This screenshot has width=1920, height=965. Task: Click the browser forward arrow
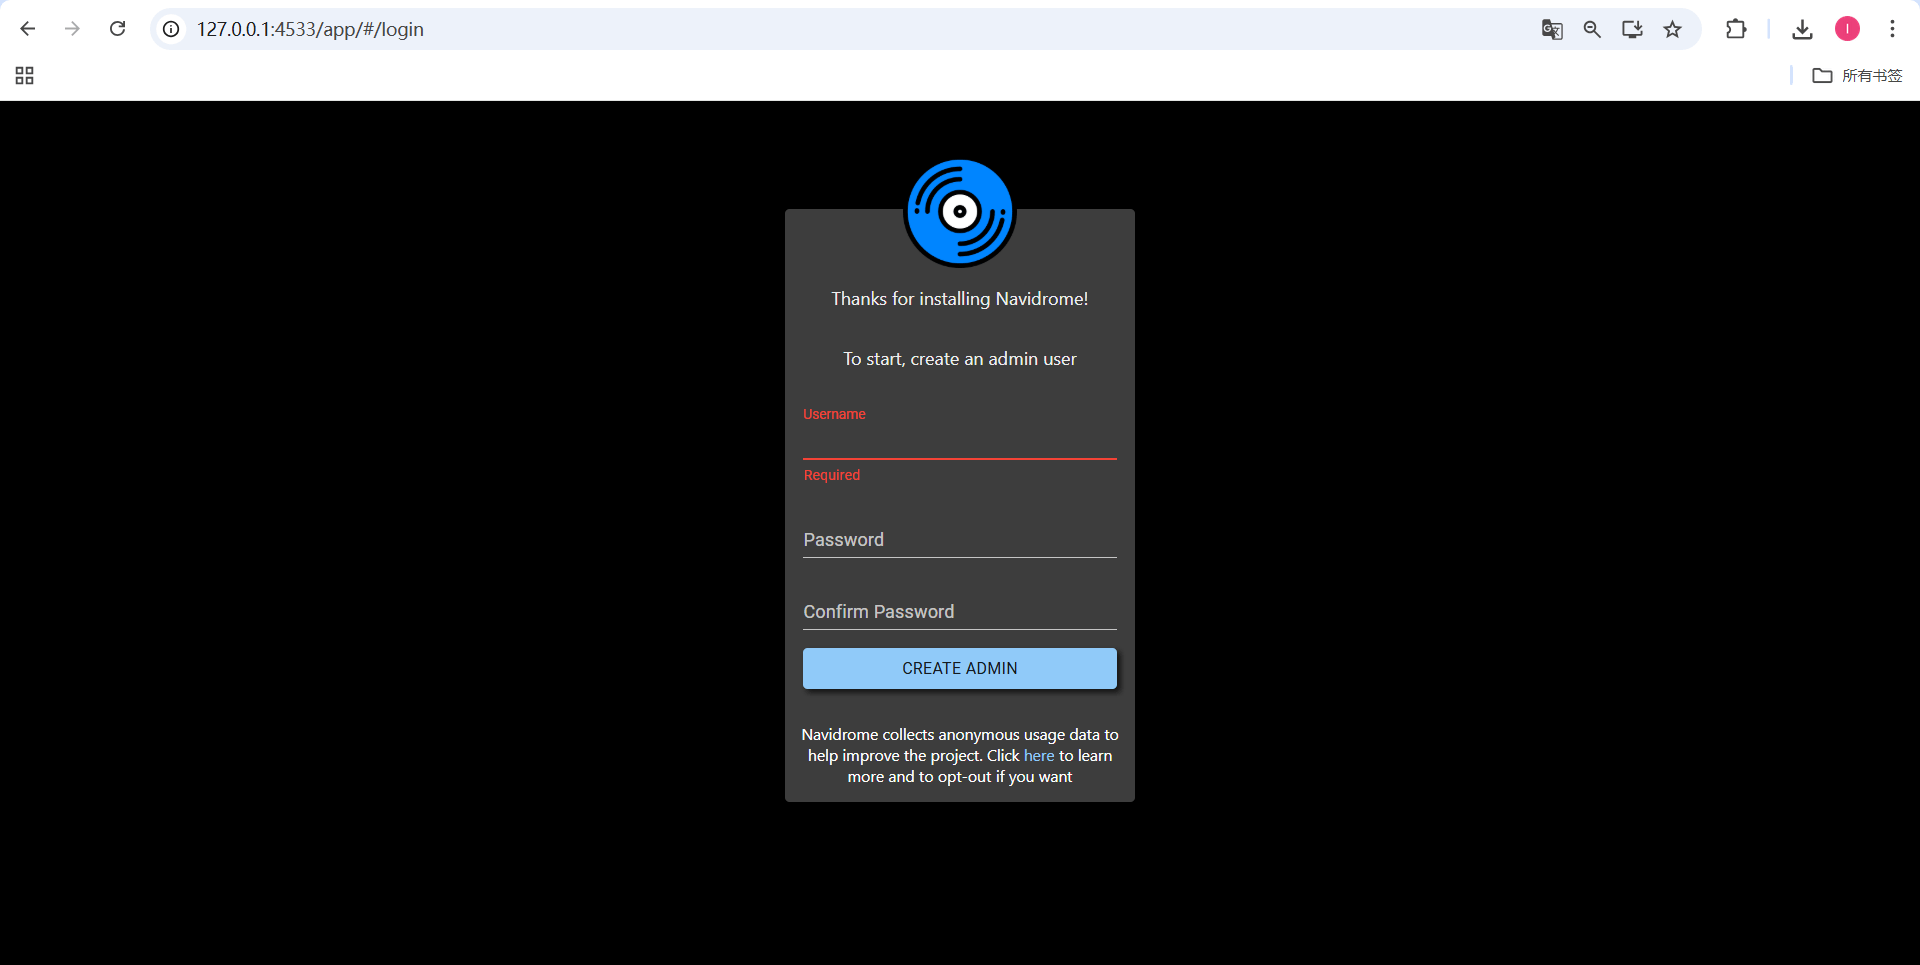[72, 29]
